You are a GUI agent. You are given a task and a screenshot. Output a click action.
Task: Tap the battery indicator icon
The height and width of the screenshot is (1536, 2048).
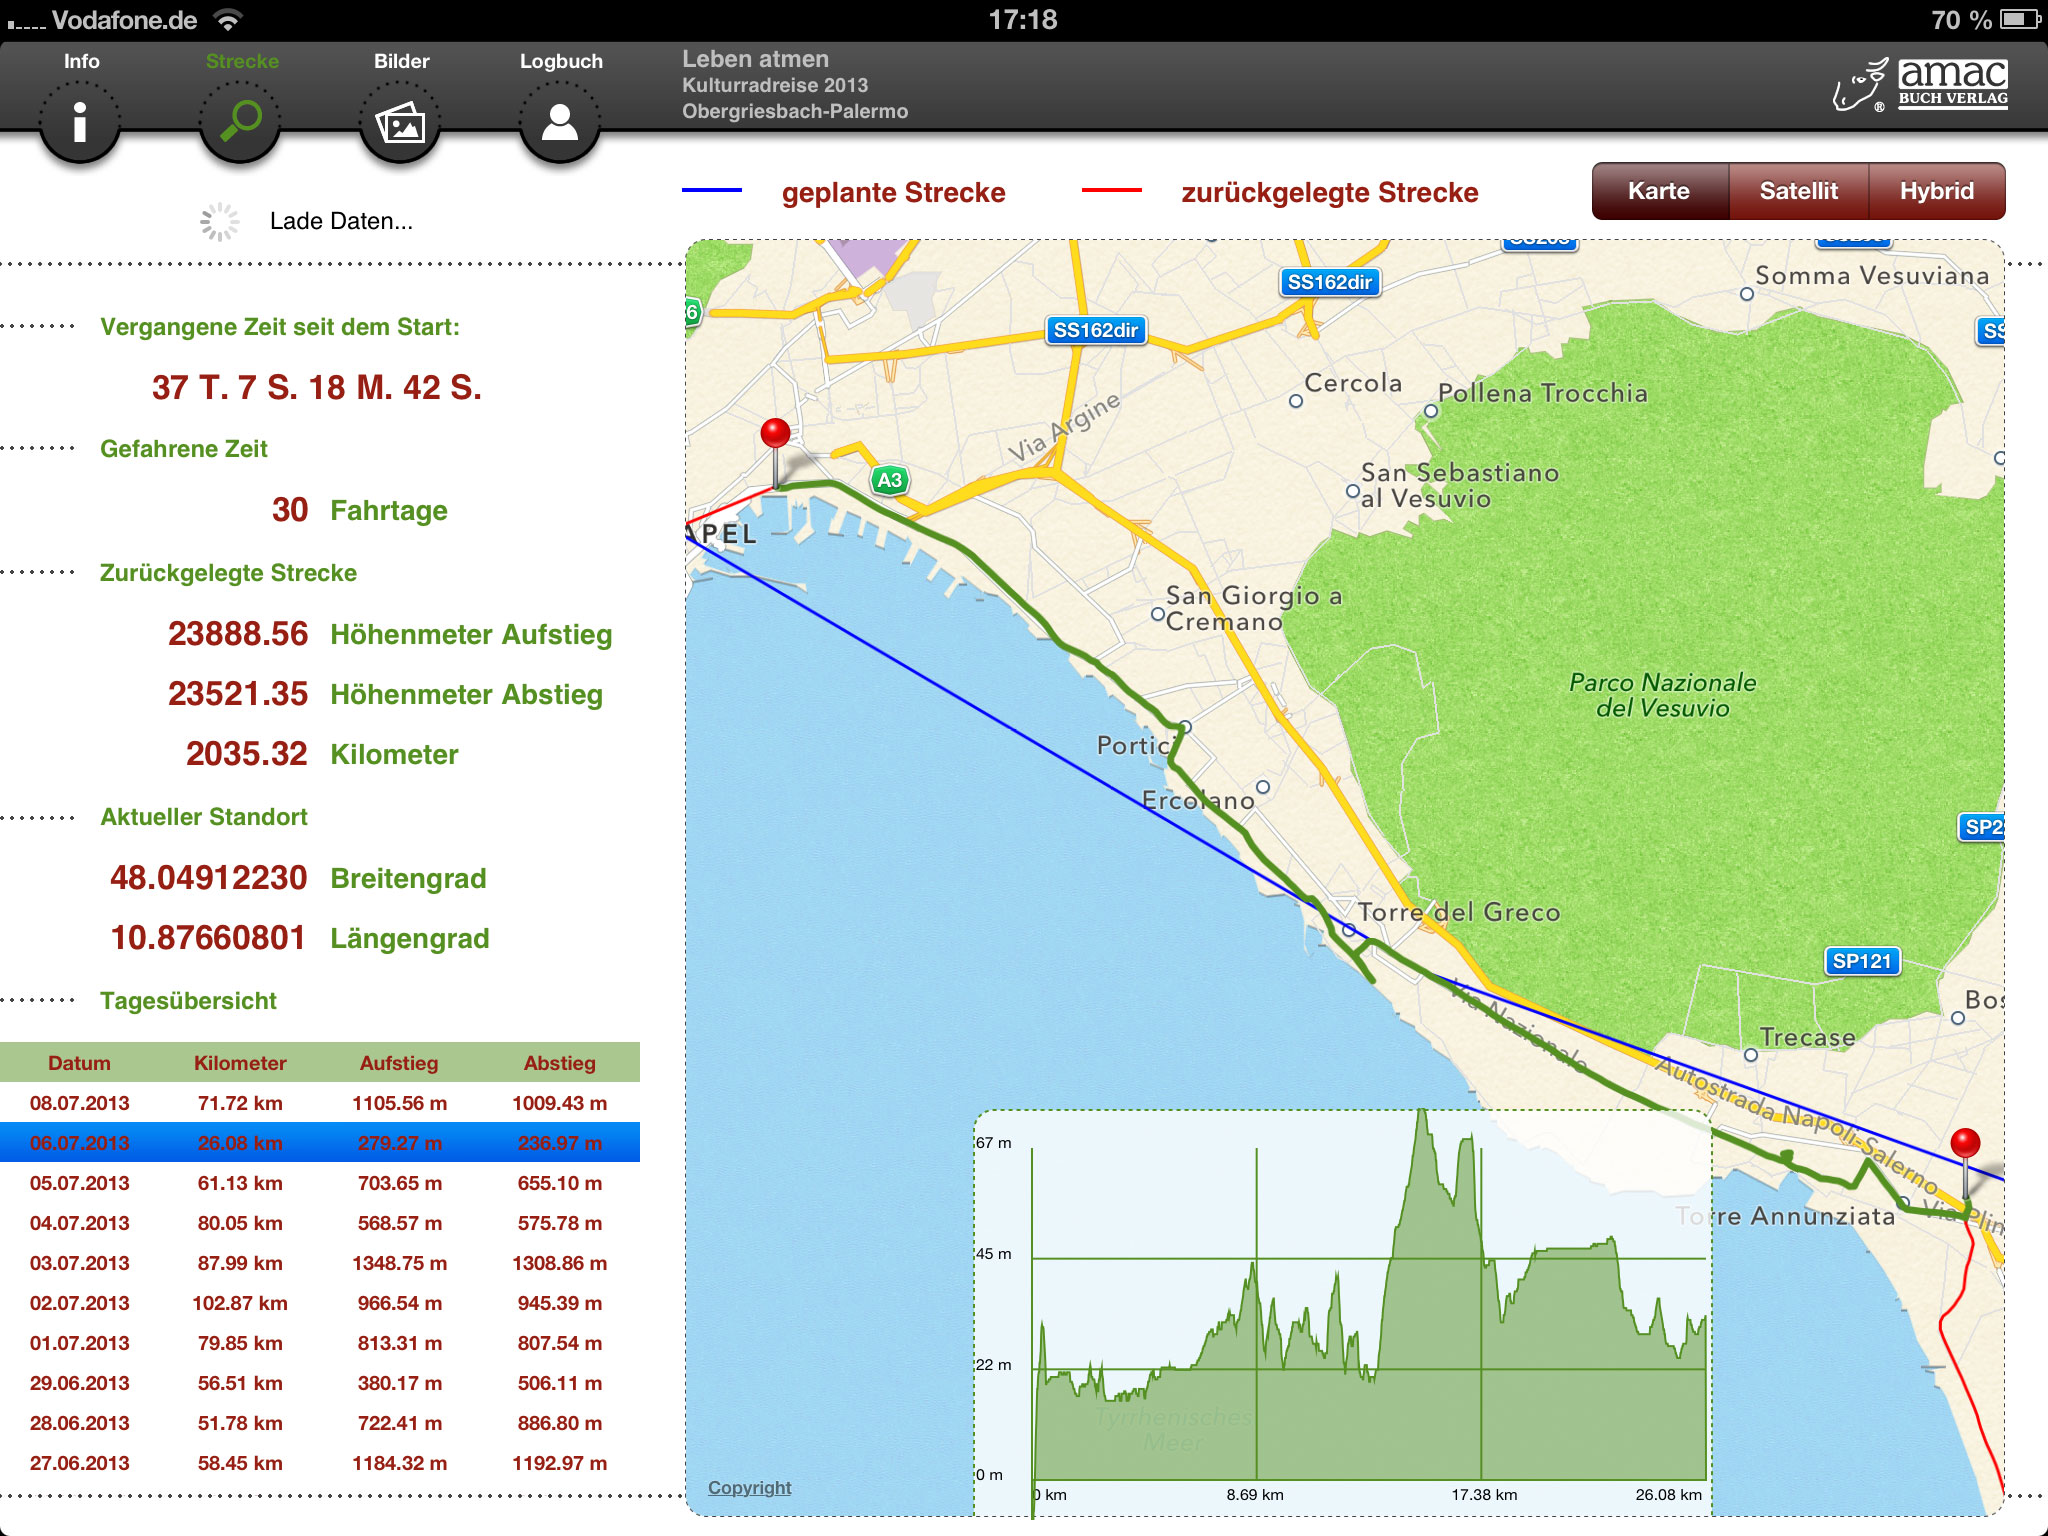point(2019,20)
